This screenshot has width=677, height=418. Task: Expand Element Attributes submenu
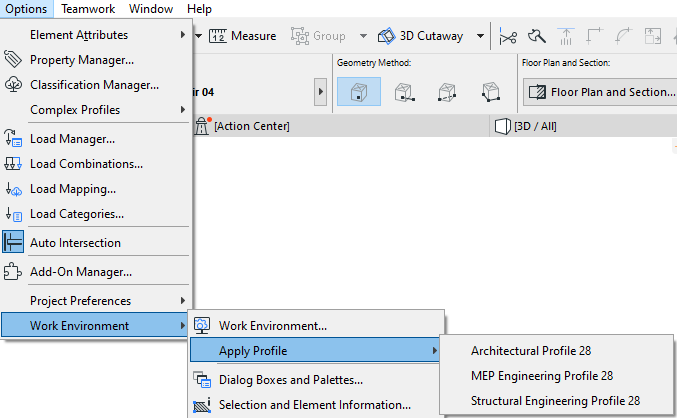click(x=96, y=35)
